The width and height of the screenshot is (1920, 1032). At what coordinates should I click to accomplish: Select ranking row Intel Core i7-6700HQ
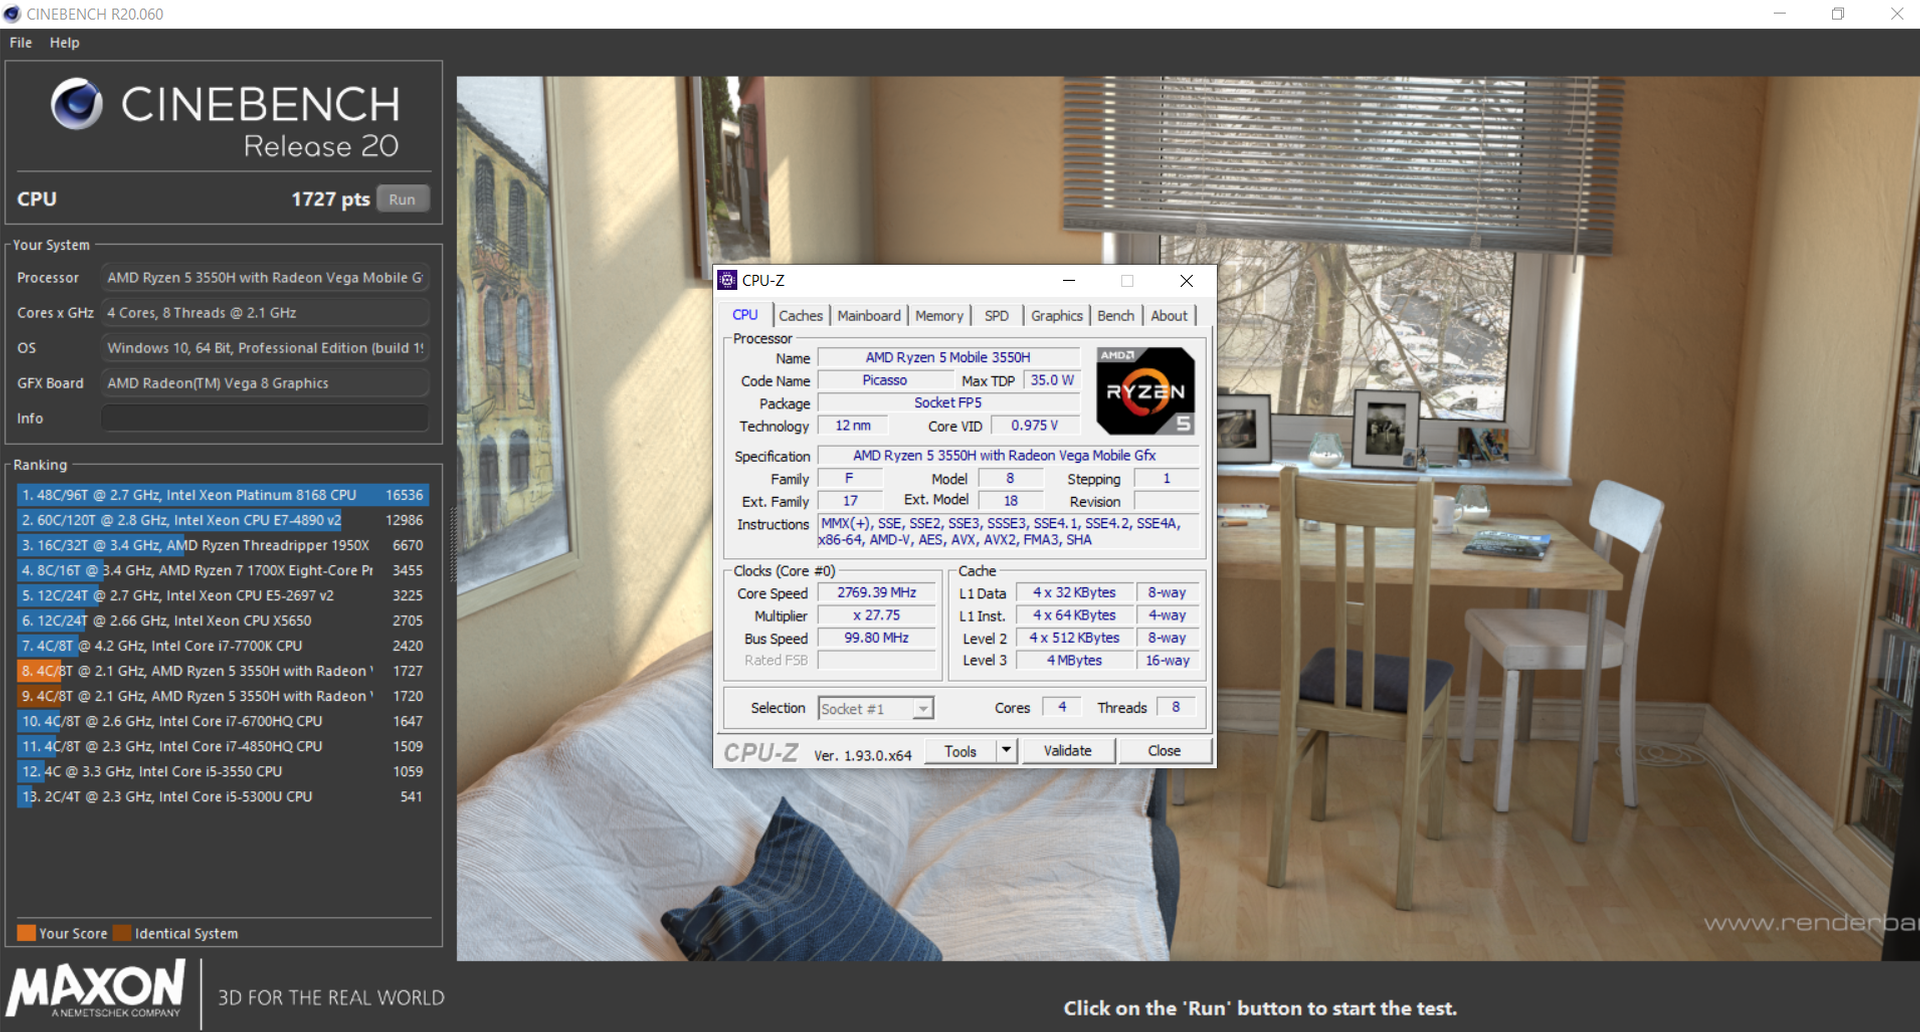[223, 721]
